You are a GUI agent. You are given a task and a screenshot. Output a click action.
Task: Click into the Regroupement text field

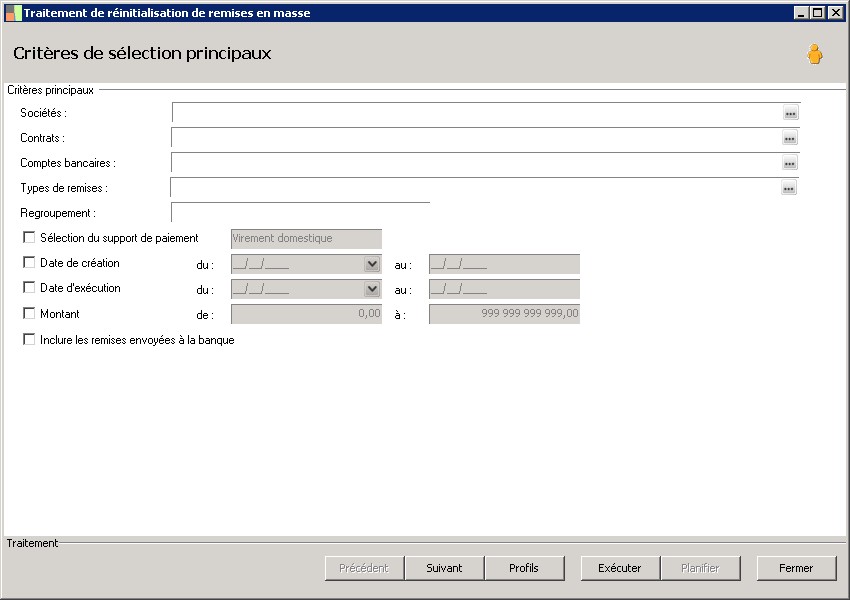pos(300,213)
